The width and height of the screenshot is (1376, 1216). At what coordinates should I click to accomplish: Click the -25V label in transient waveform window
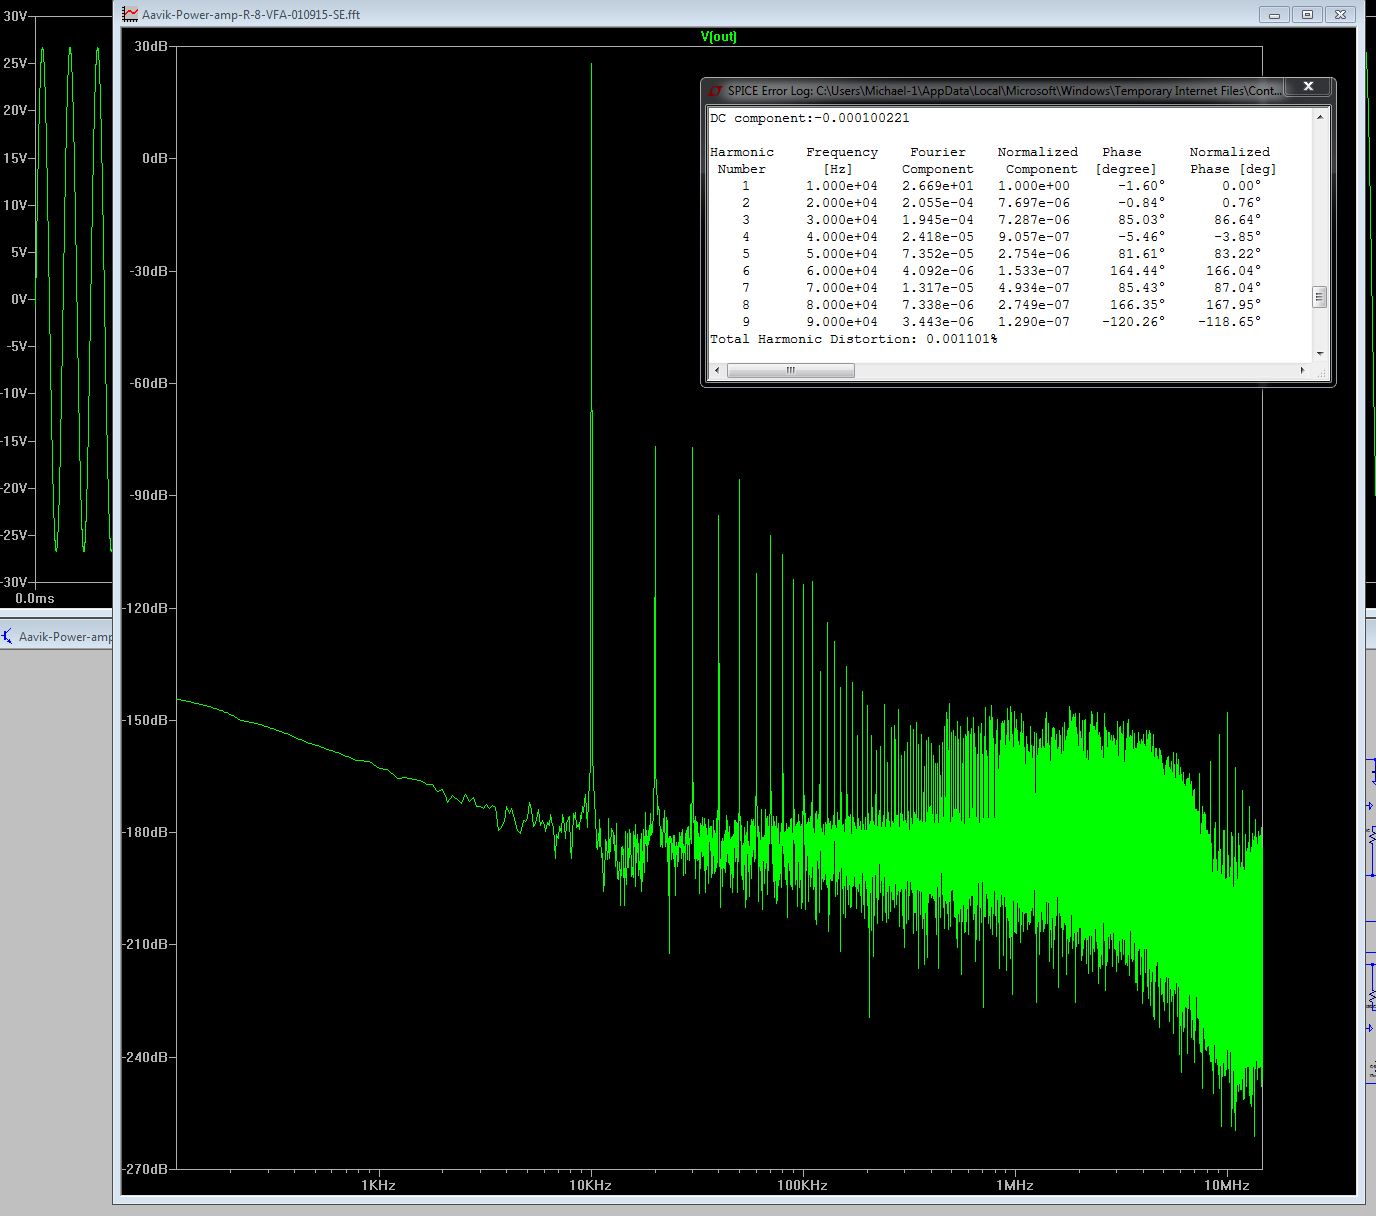point(13,535)
